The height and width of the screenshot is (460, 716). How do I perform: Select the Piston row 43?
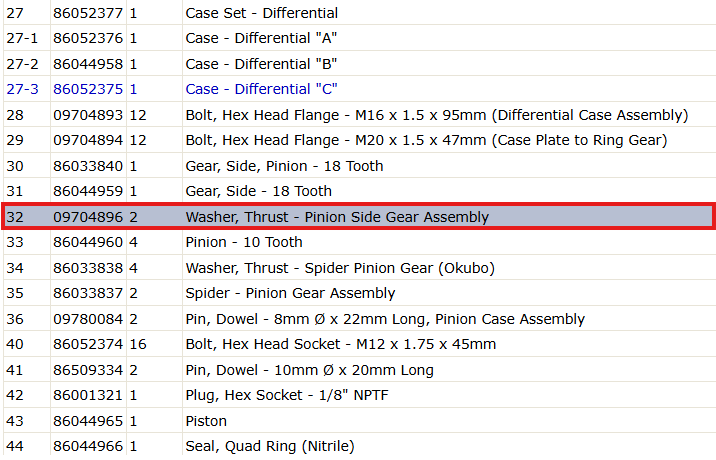click(x=360, y=421)
